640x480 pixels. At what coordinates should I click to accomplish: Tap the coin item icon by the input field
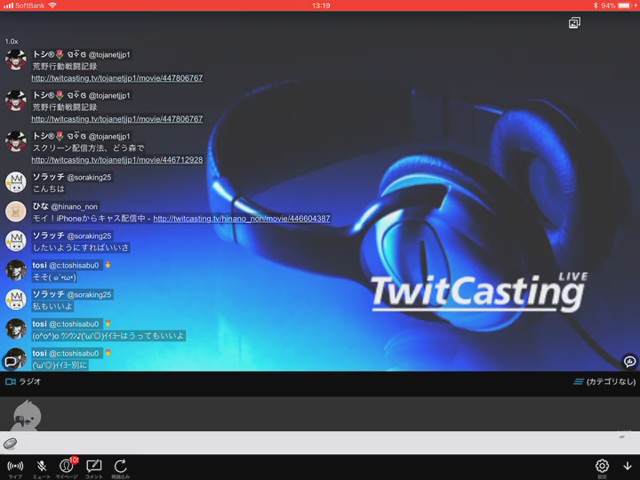pos(10,443)
